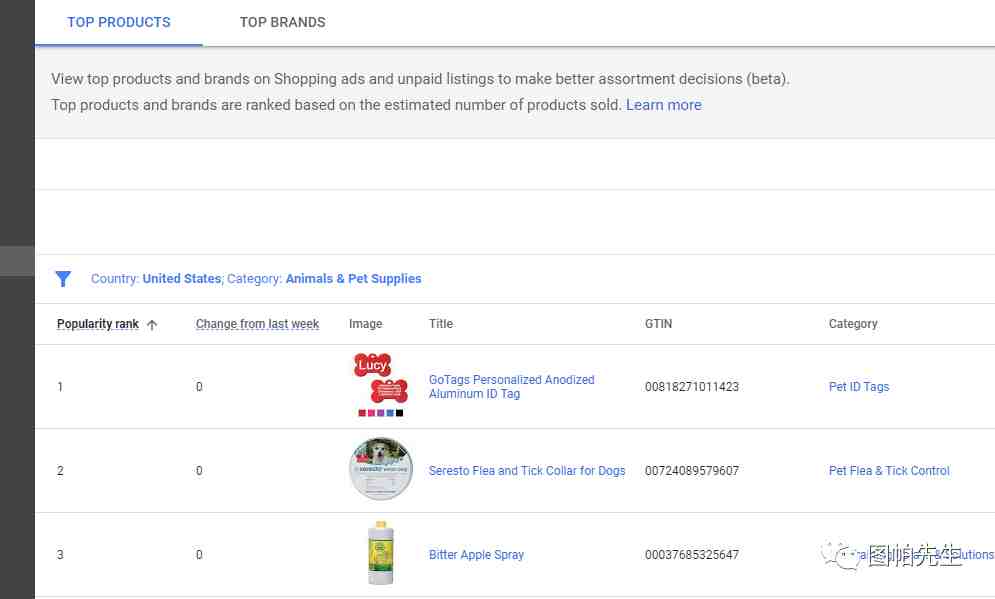Click the Pet ID Tags category link

point(858,387)
